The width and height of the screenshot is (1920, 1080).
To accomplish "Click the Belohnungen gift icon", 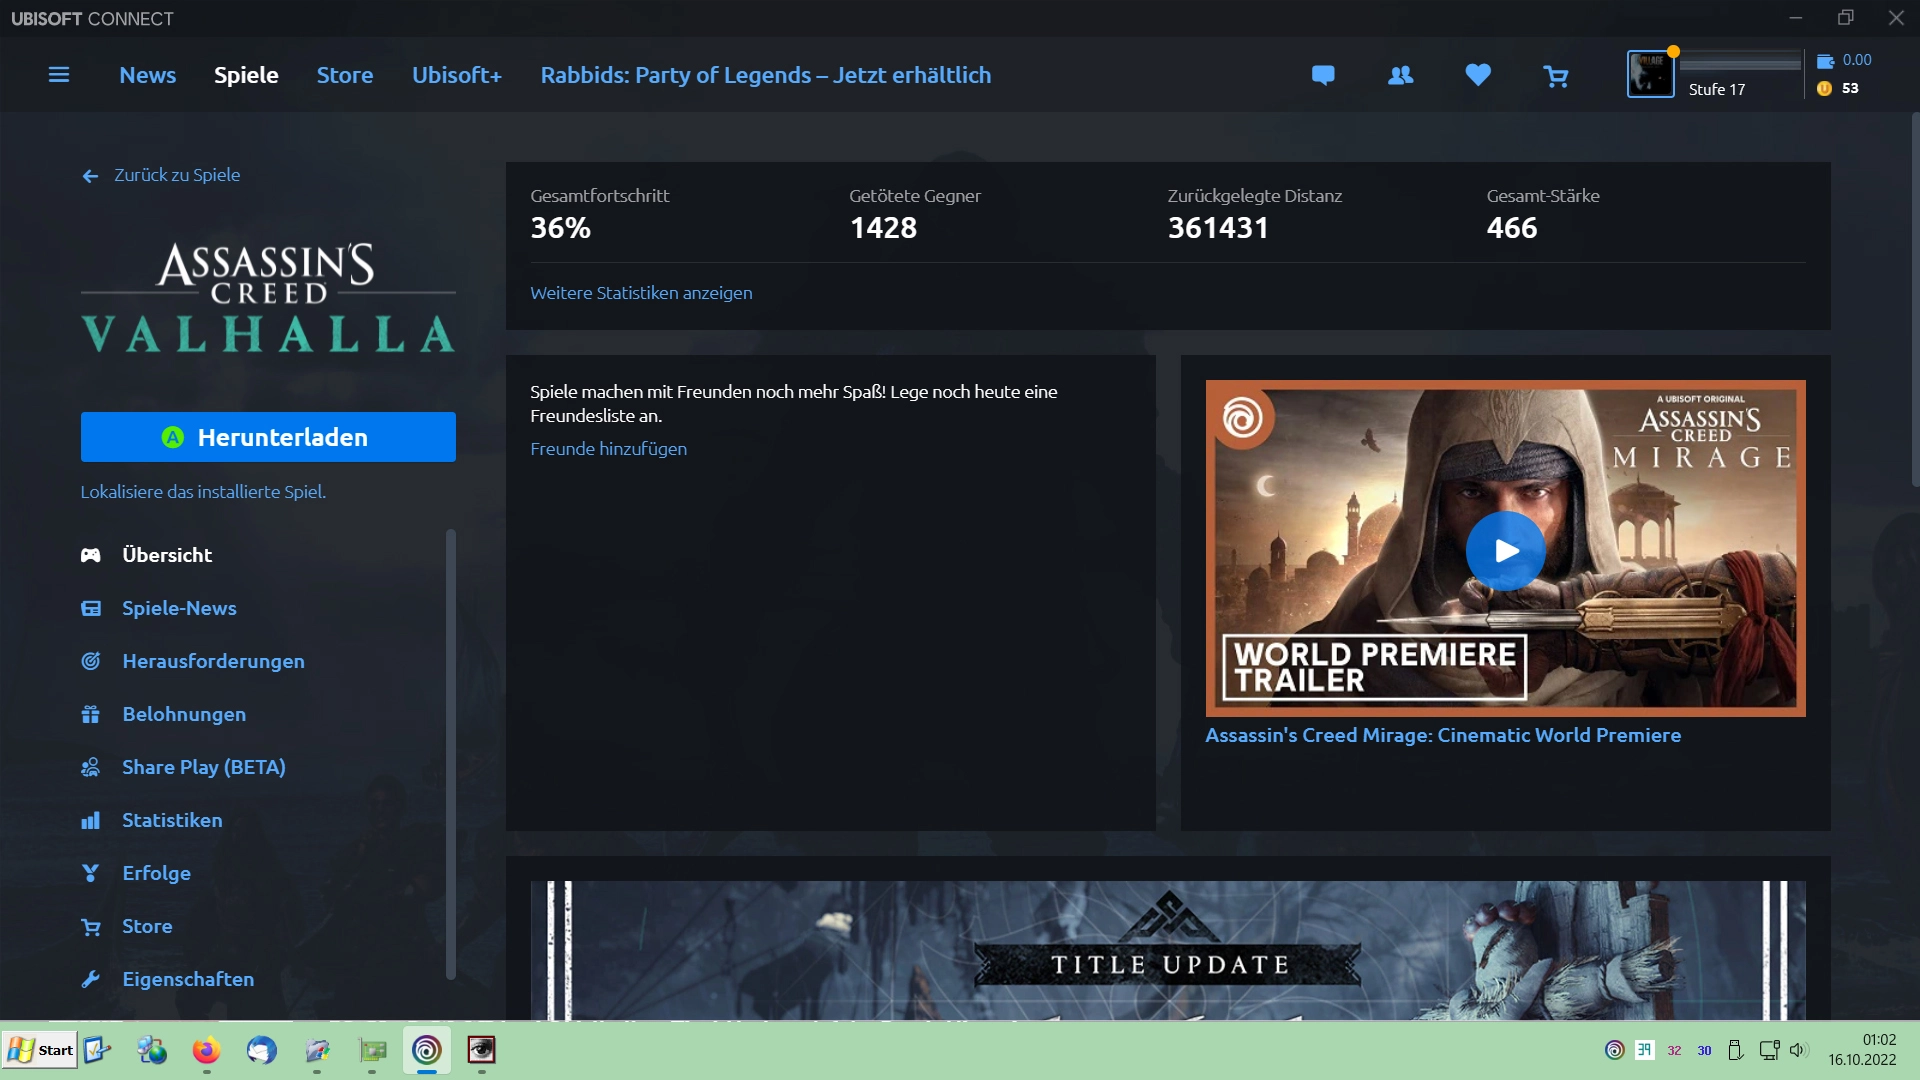I will 91,714.
